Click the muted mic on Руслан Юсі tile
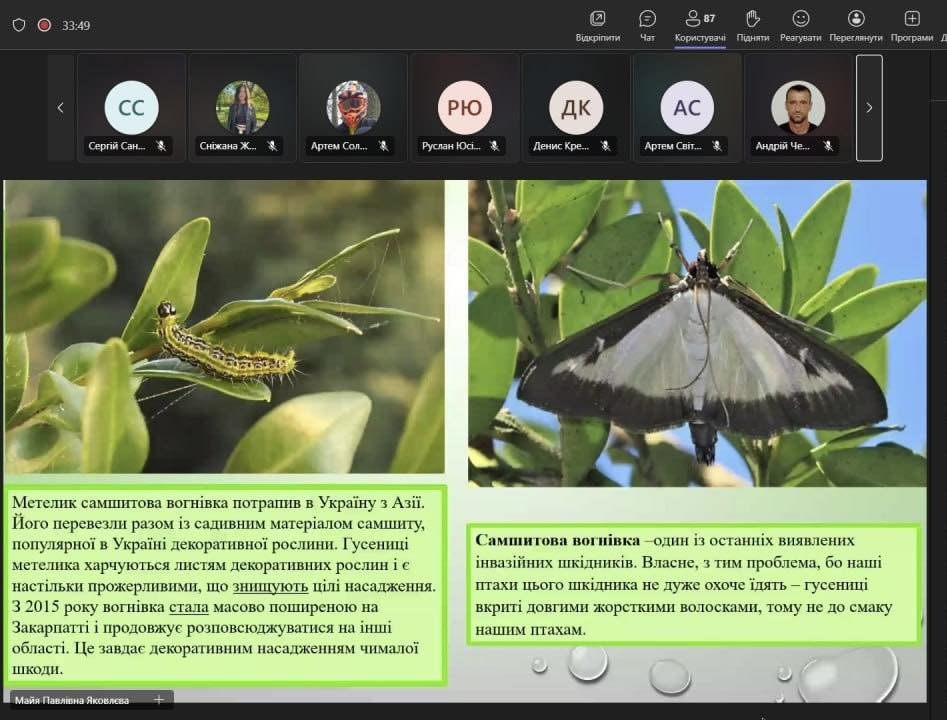Image resolution: width=947 pixels, height=720 pixels. [x=494, y=146]
